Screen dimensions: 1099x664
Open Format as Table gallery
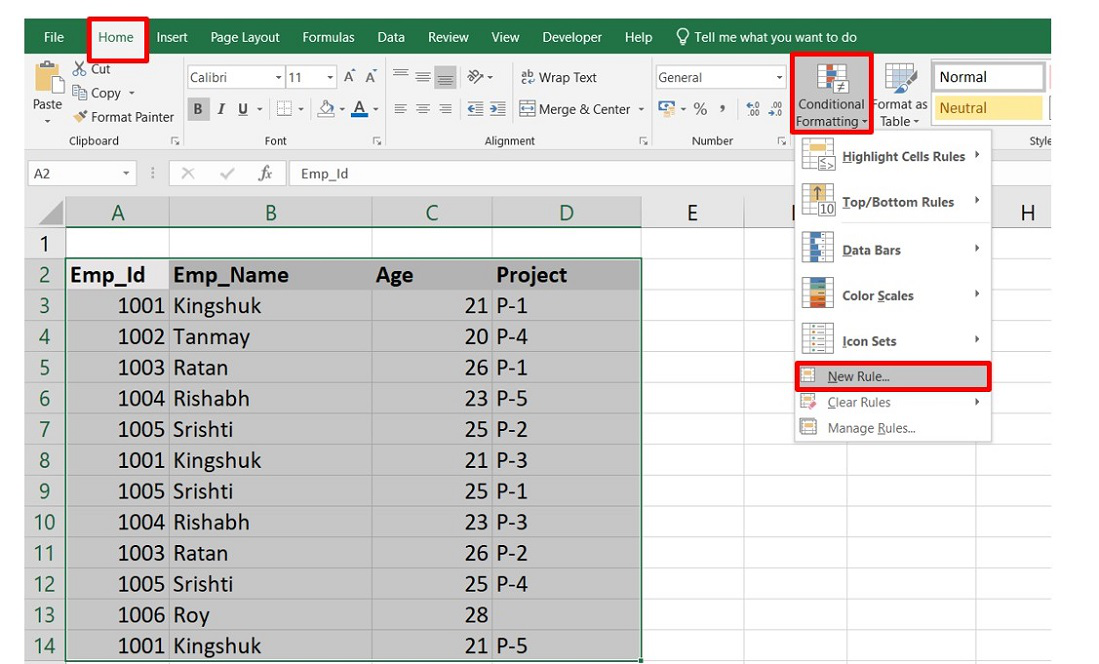[899, 94]
